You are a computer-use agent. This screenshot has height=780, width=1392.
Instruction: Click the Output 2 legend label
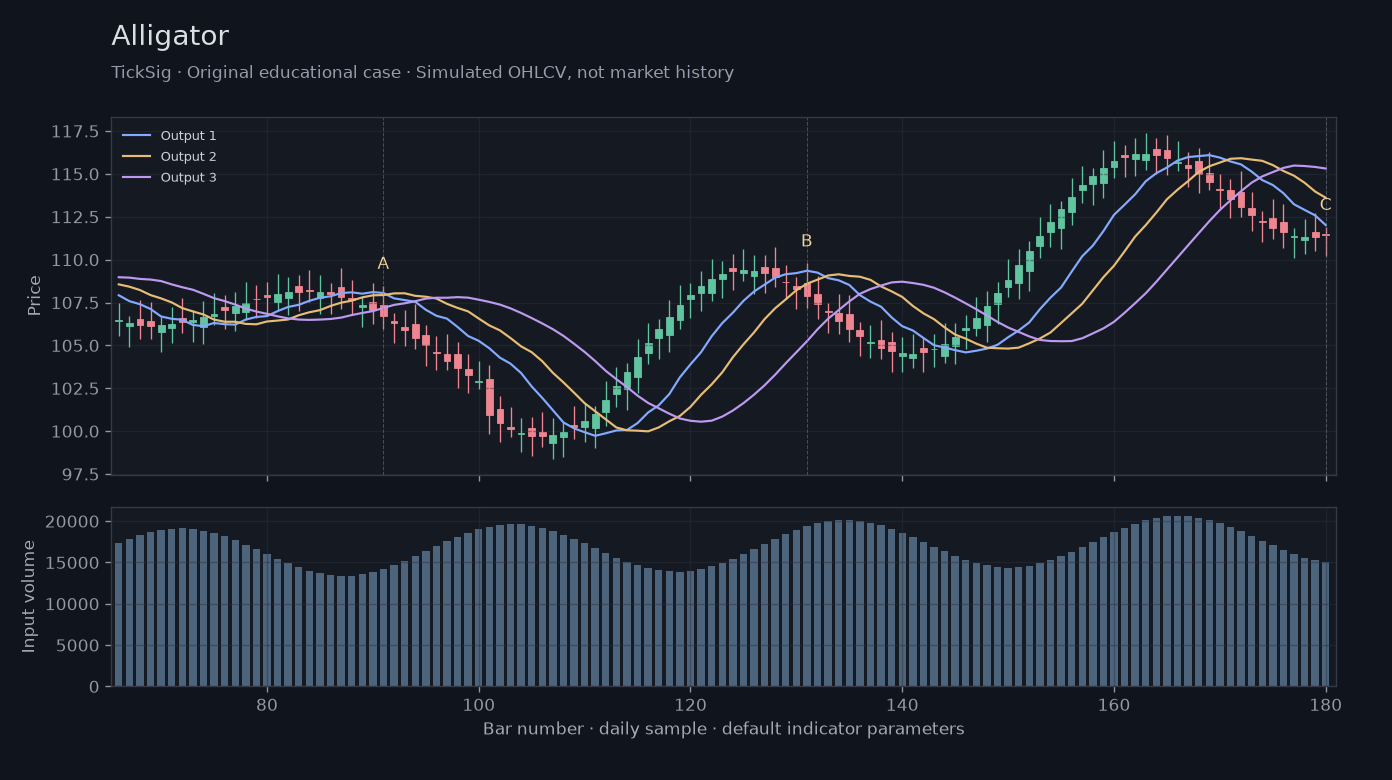click(189, 157)
